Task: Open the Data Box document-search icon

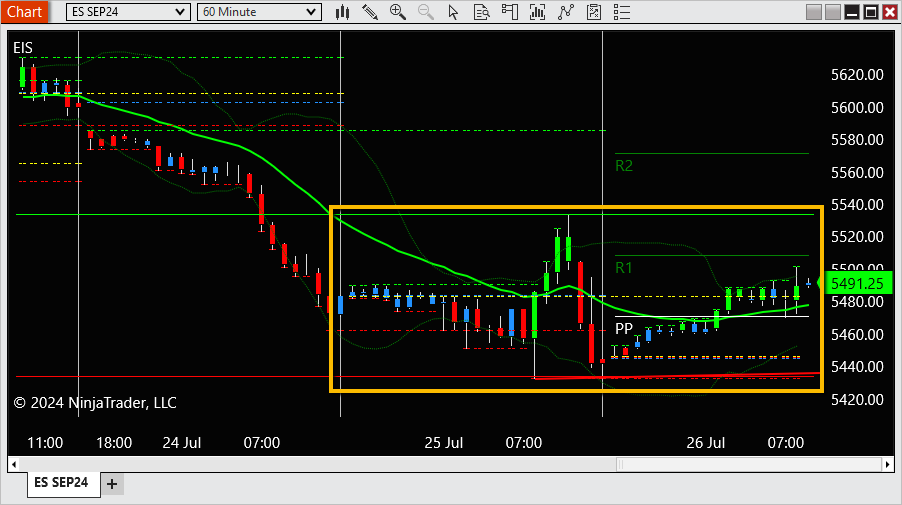Action: 481,12
